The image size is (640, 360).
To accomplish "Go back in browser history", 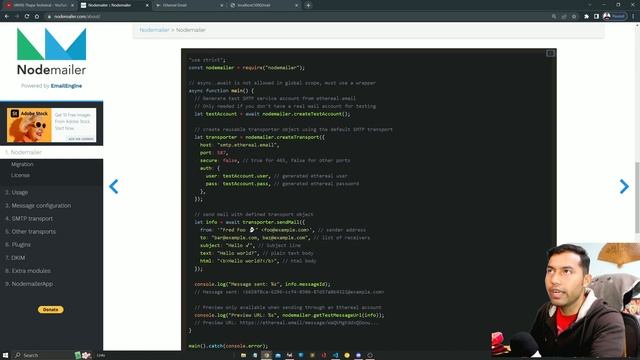I will [x=7, y=16].
